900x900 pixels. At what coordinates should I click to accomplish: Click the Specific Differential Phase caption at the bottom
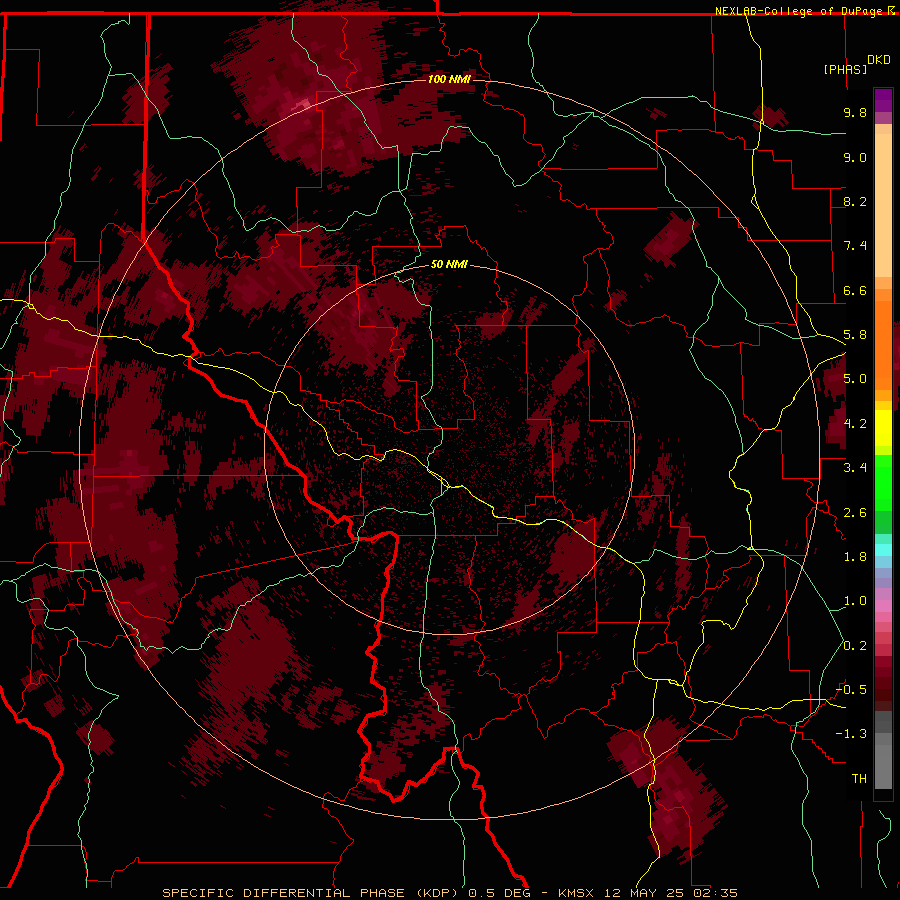pos(449,893)
